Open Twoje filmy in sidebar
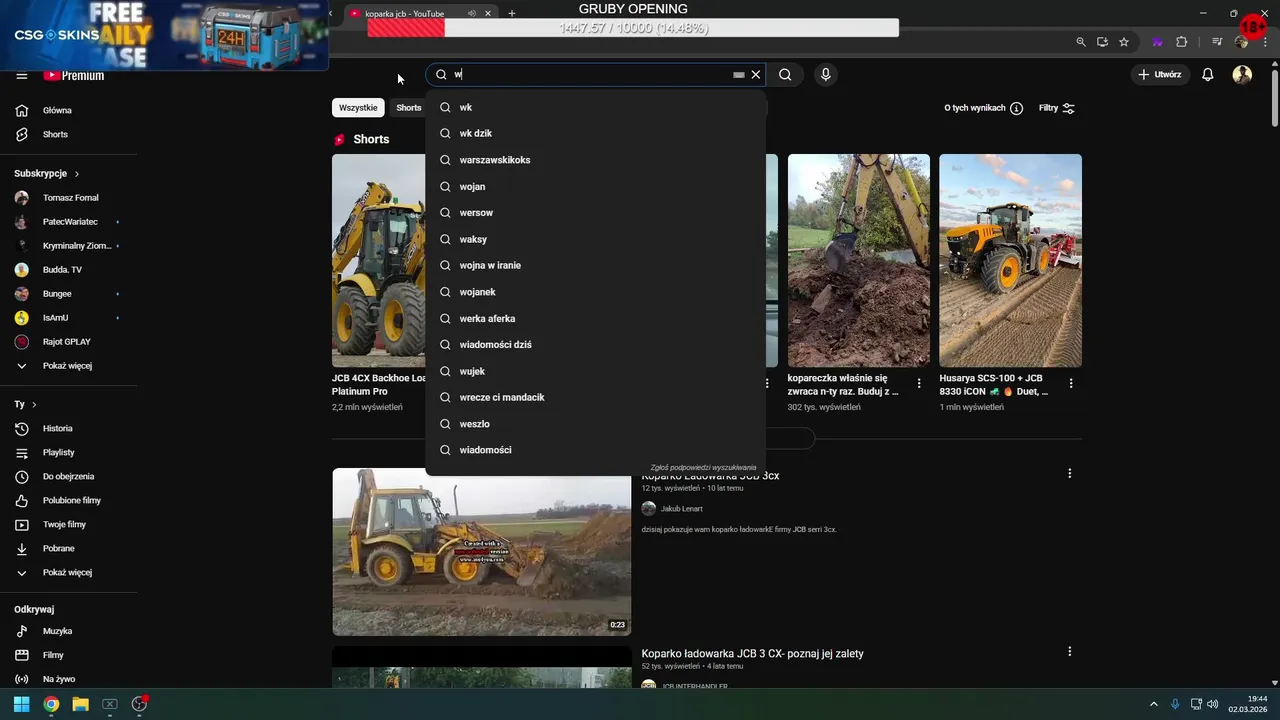The image size is (1280, 720). point(66,525)
